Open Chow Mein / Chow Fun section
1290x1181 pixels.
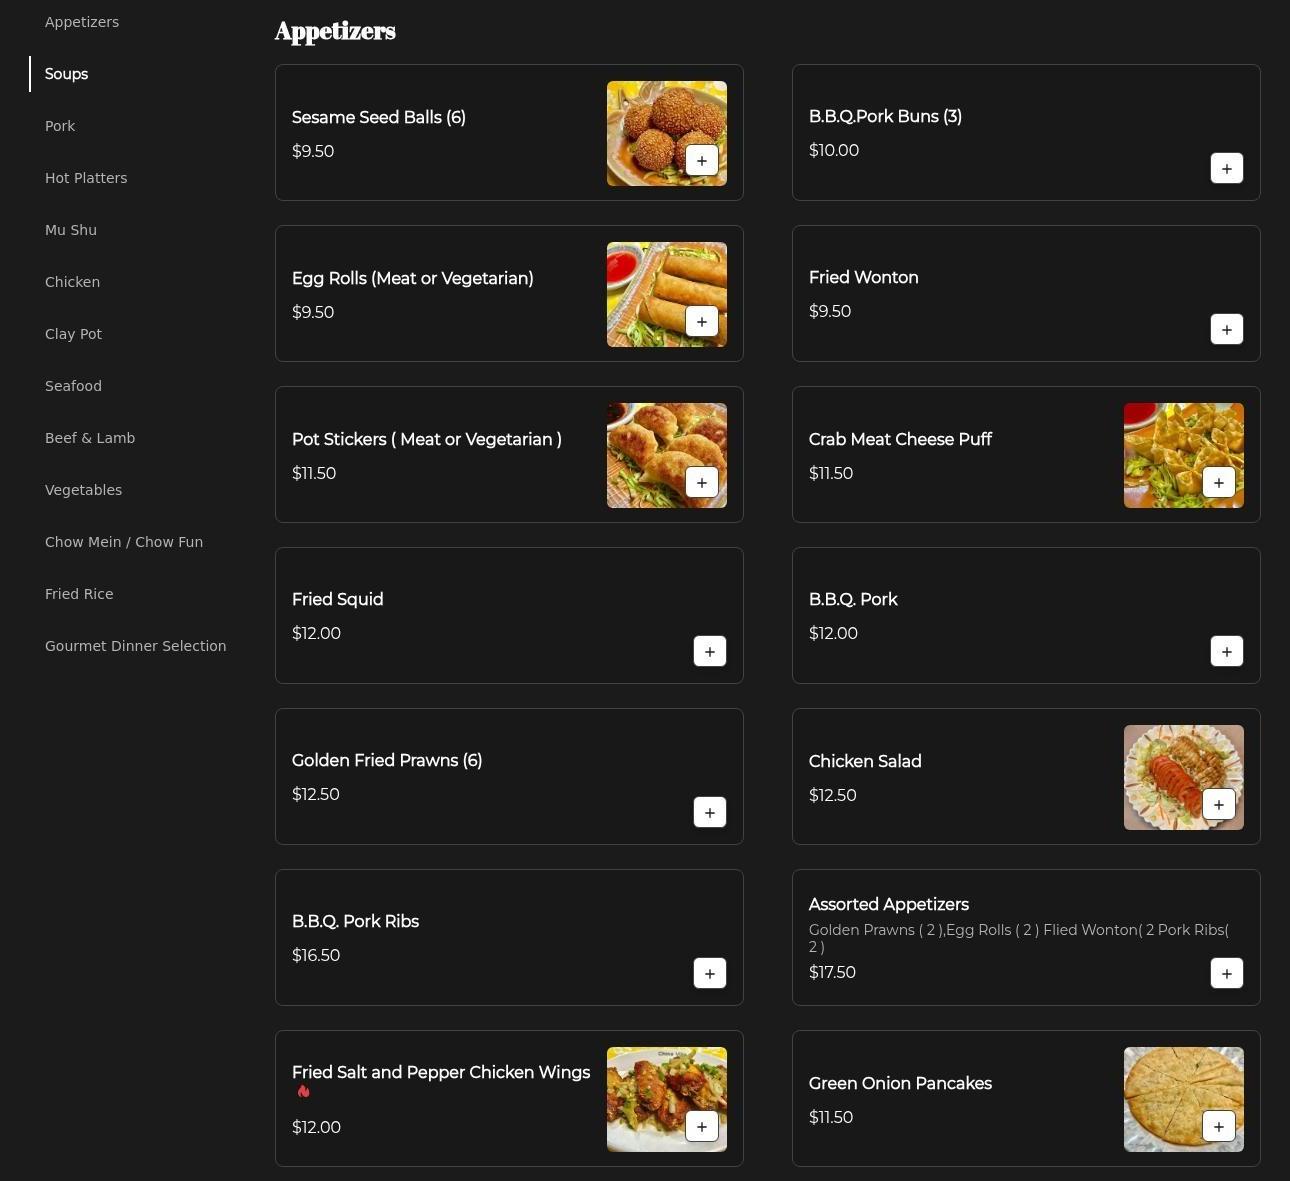pos(124,542)
